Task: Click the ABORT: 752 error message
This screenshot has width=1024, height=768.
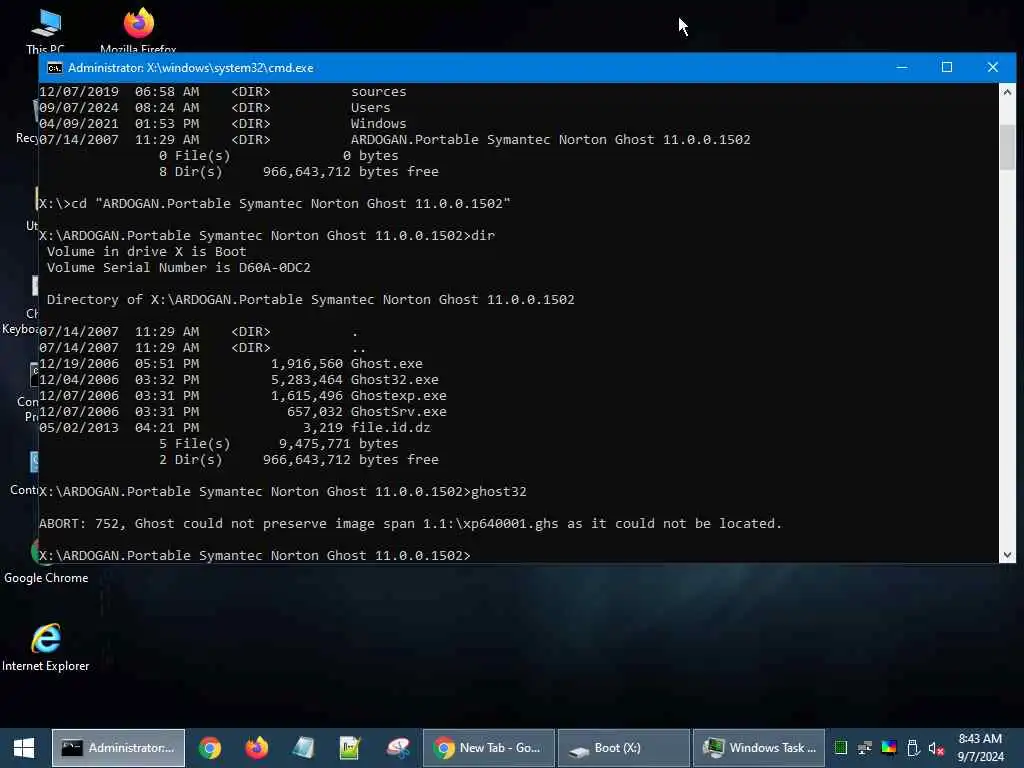Action: (x=410, y=523)
